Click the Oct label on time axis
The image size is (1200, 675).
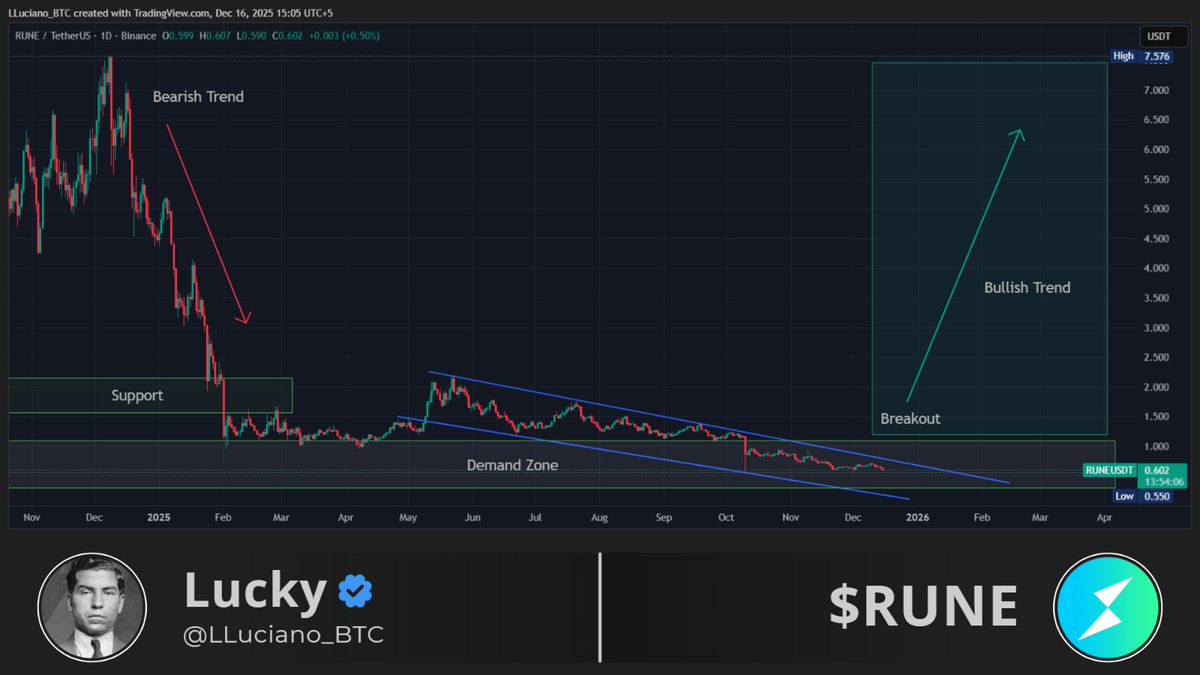(726, 519)
